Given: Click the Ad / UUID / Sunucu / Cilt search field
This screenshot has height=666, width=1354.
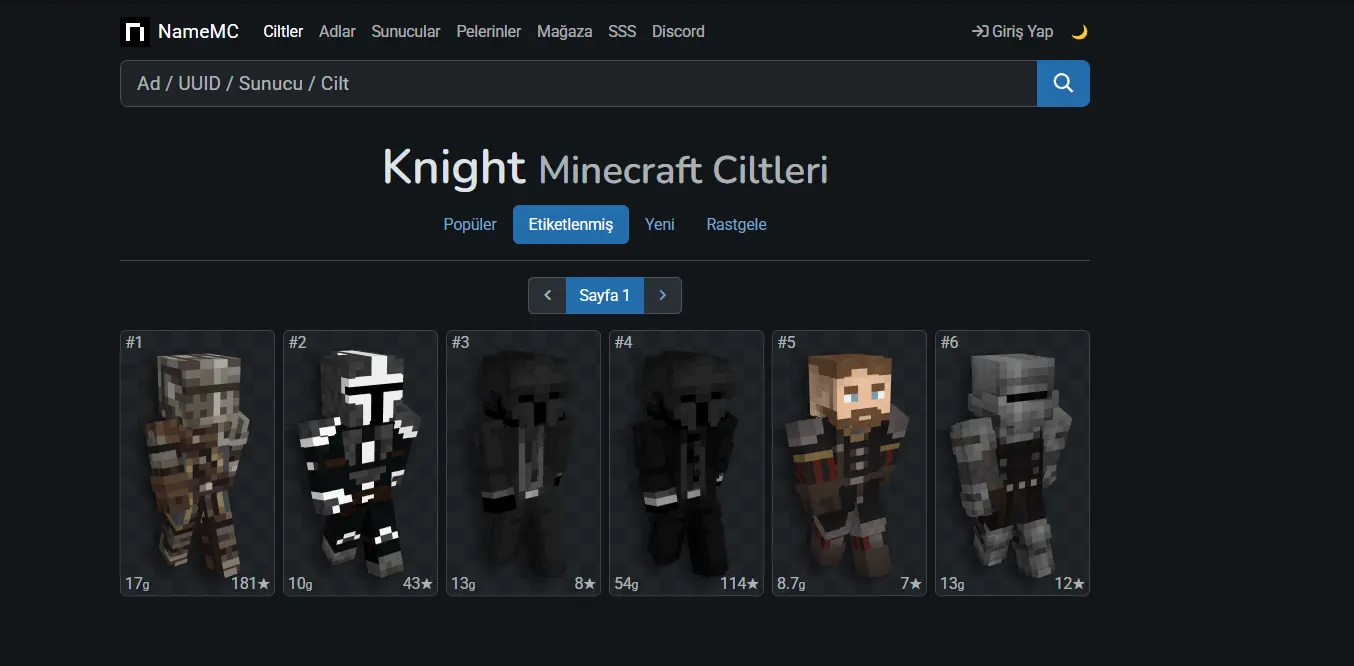Looking at the screenshot, I should coord(578,83).
